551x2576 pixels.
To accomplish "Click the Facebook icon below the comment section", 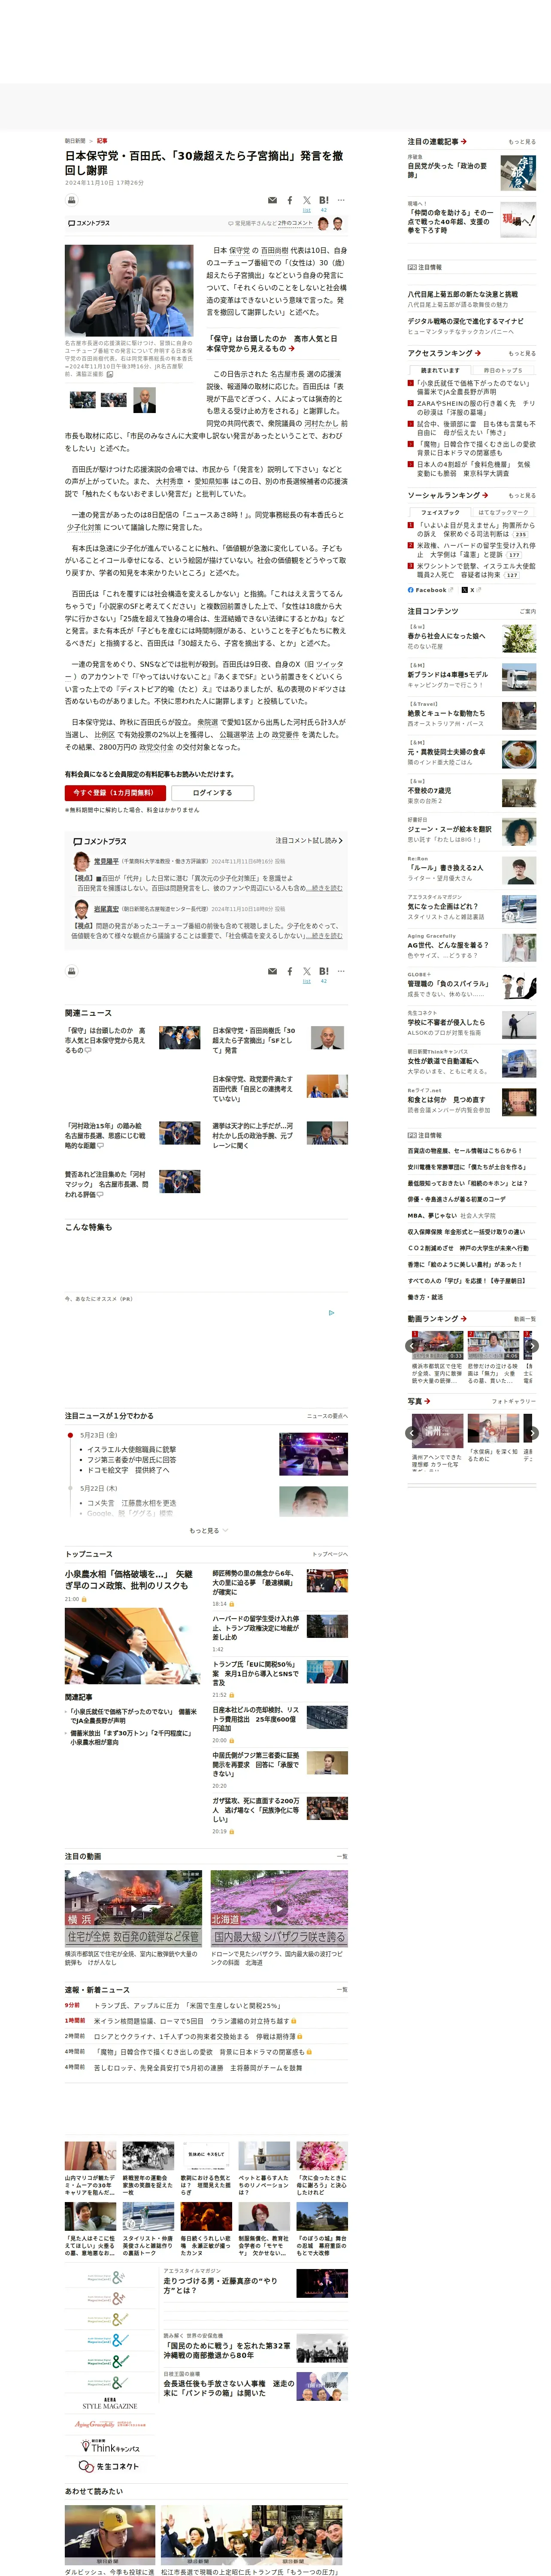I will [x=290, y=971].
